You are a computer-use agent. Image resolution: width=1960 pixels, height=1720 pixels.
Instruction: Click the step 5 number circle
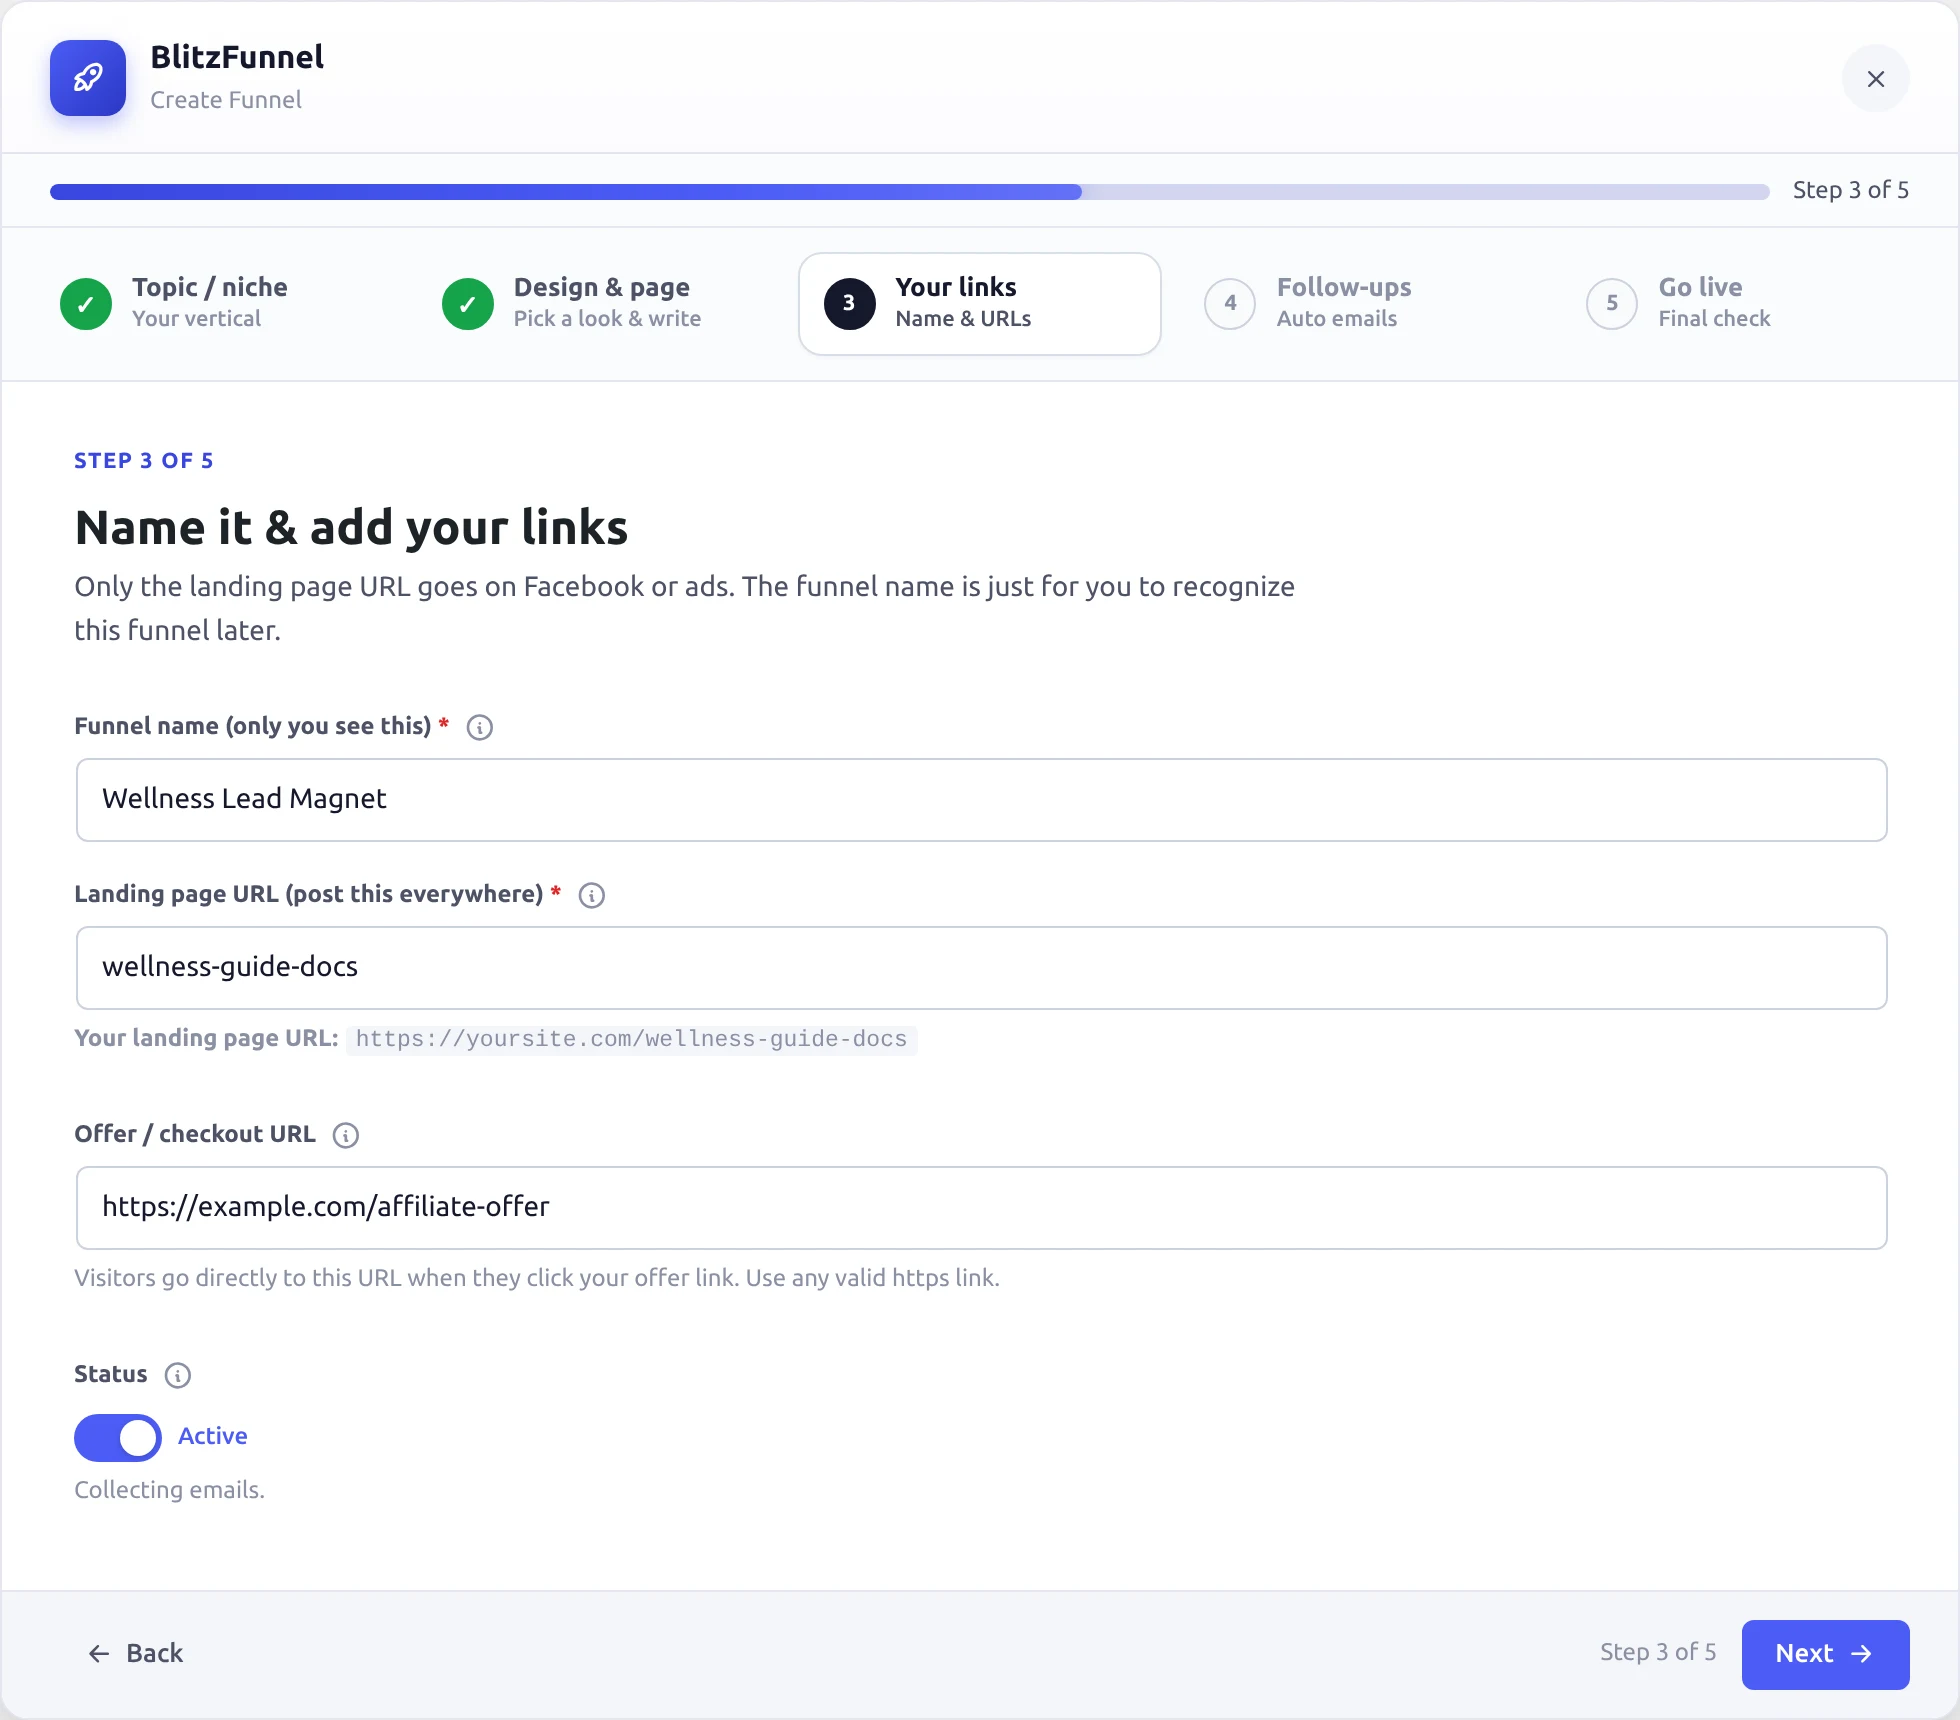click(1612, 304)
